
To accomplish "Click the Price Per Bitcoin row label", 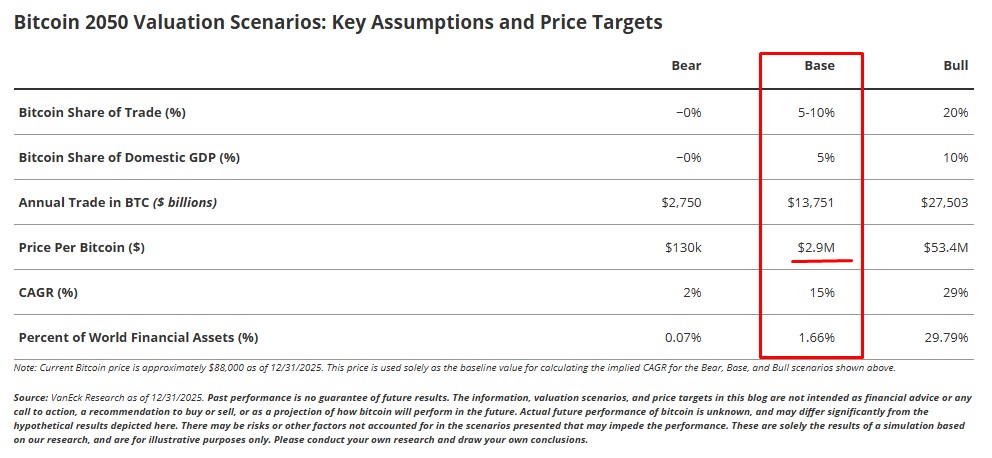I will pos(81,248).
